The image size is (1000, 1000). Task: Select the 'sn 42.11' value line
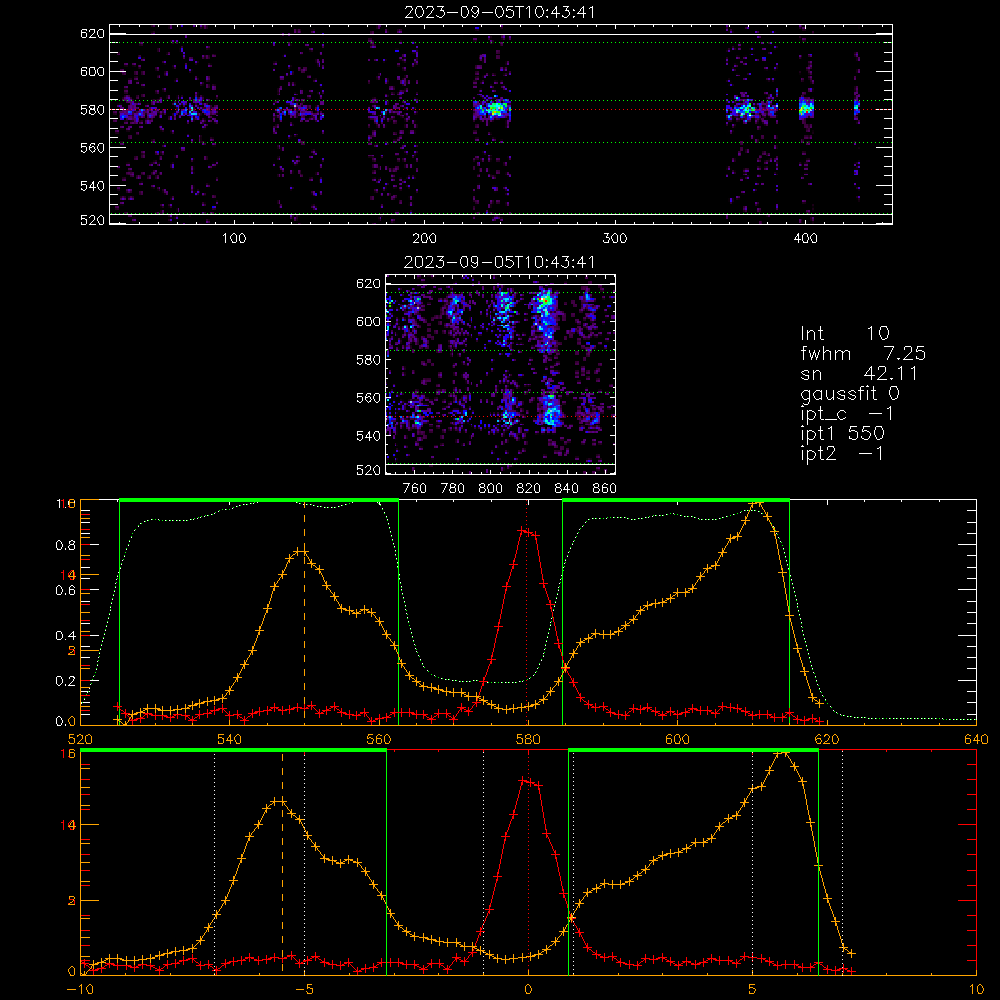pos(858,373)
